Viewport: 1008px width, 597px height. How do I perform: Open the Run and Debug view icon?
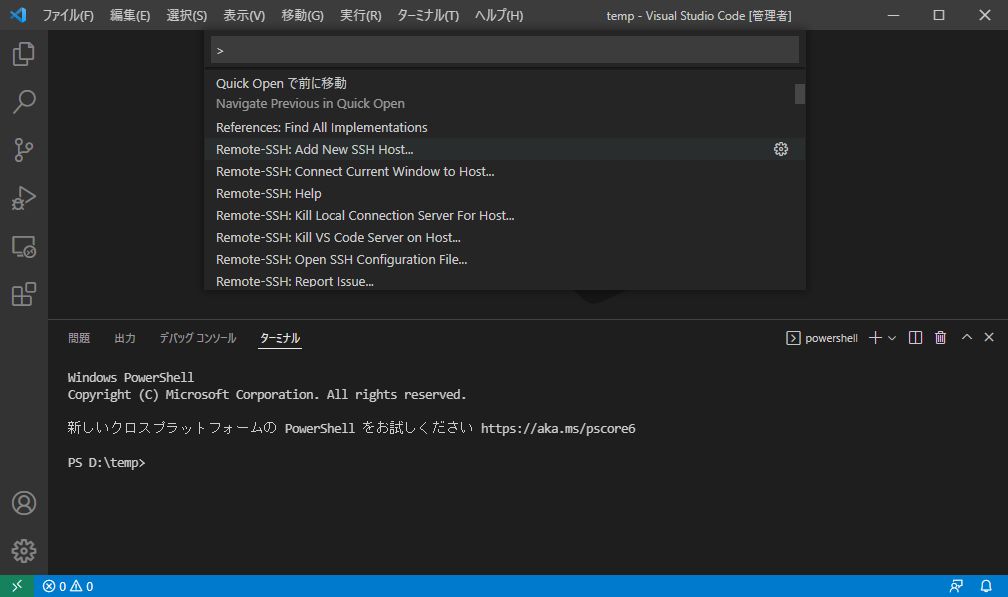point(23,198)
